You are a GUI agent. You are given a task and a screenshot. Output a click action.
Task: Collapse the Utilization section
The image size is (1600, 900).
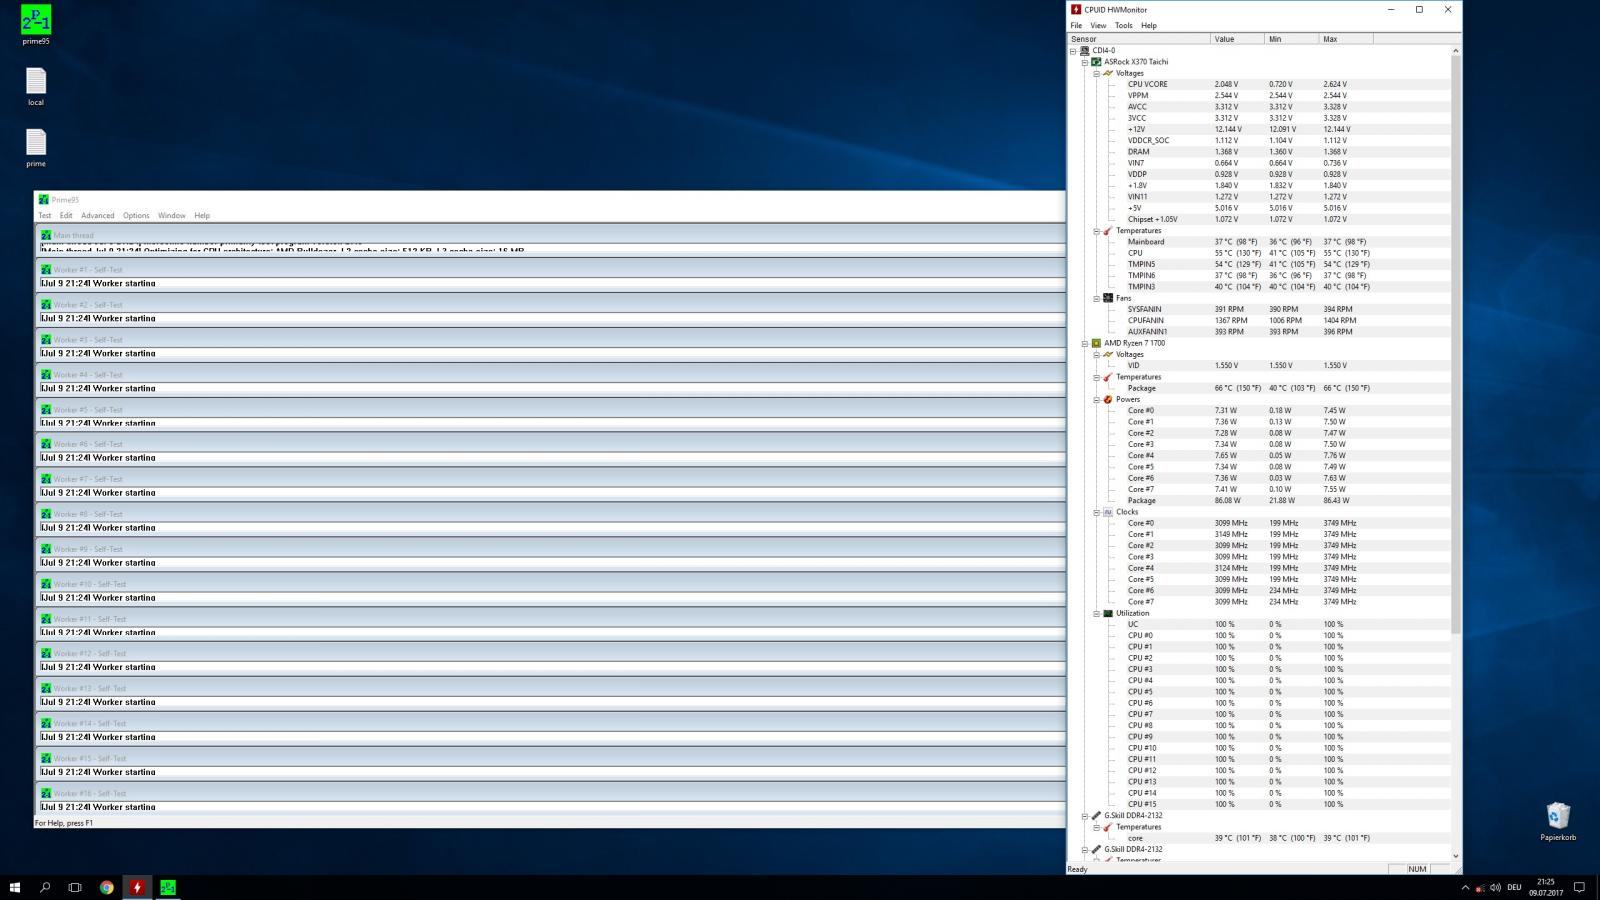tap(1096, 613)
